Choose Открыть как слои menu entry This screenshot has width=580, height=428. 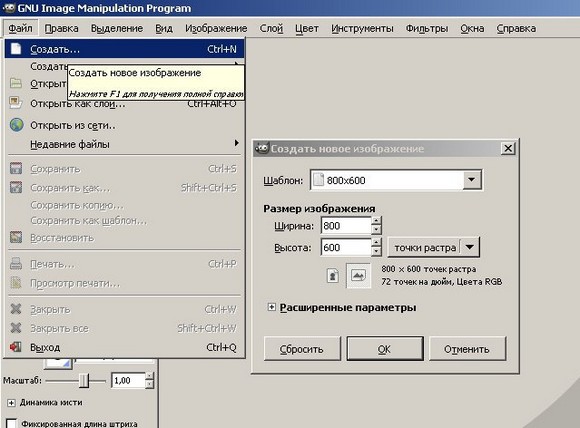tap(124, 103)
